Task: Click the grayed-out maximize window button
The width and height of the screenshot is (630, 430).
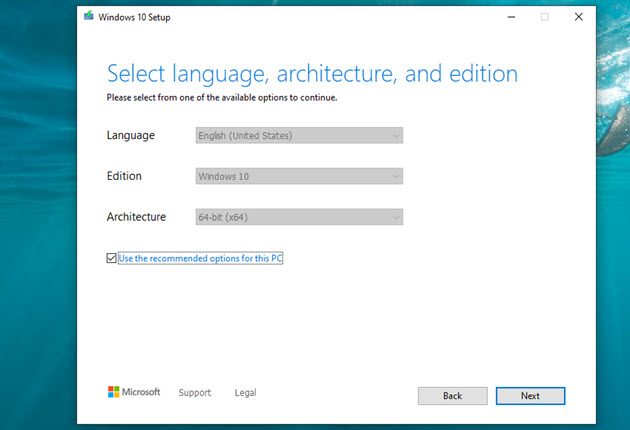Action: pos(545,17)
